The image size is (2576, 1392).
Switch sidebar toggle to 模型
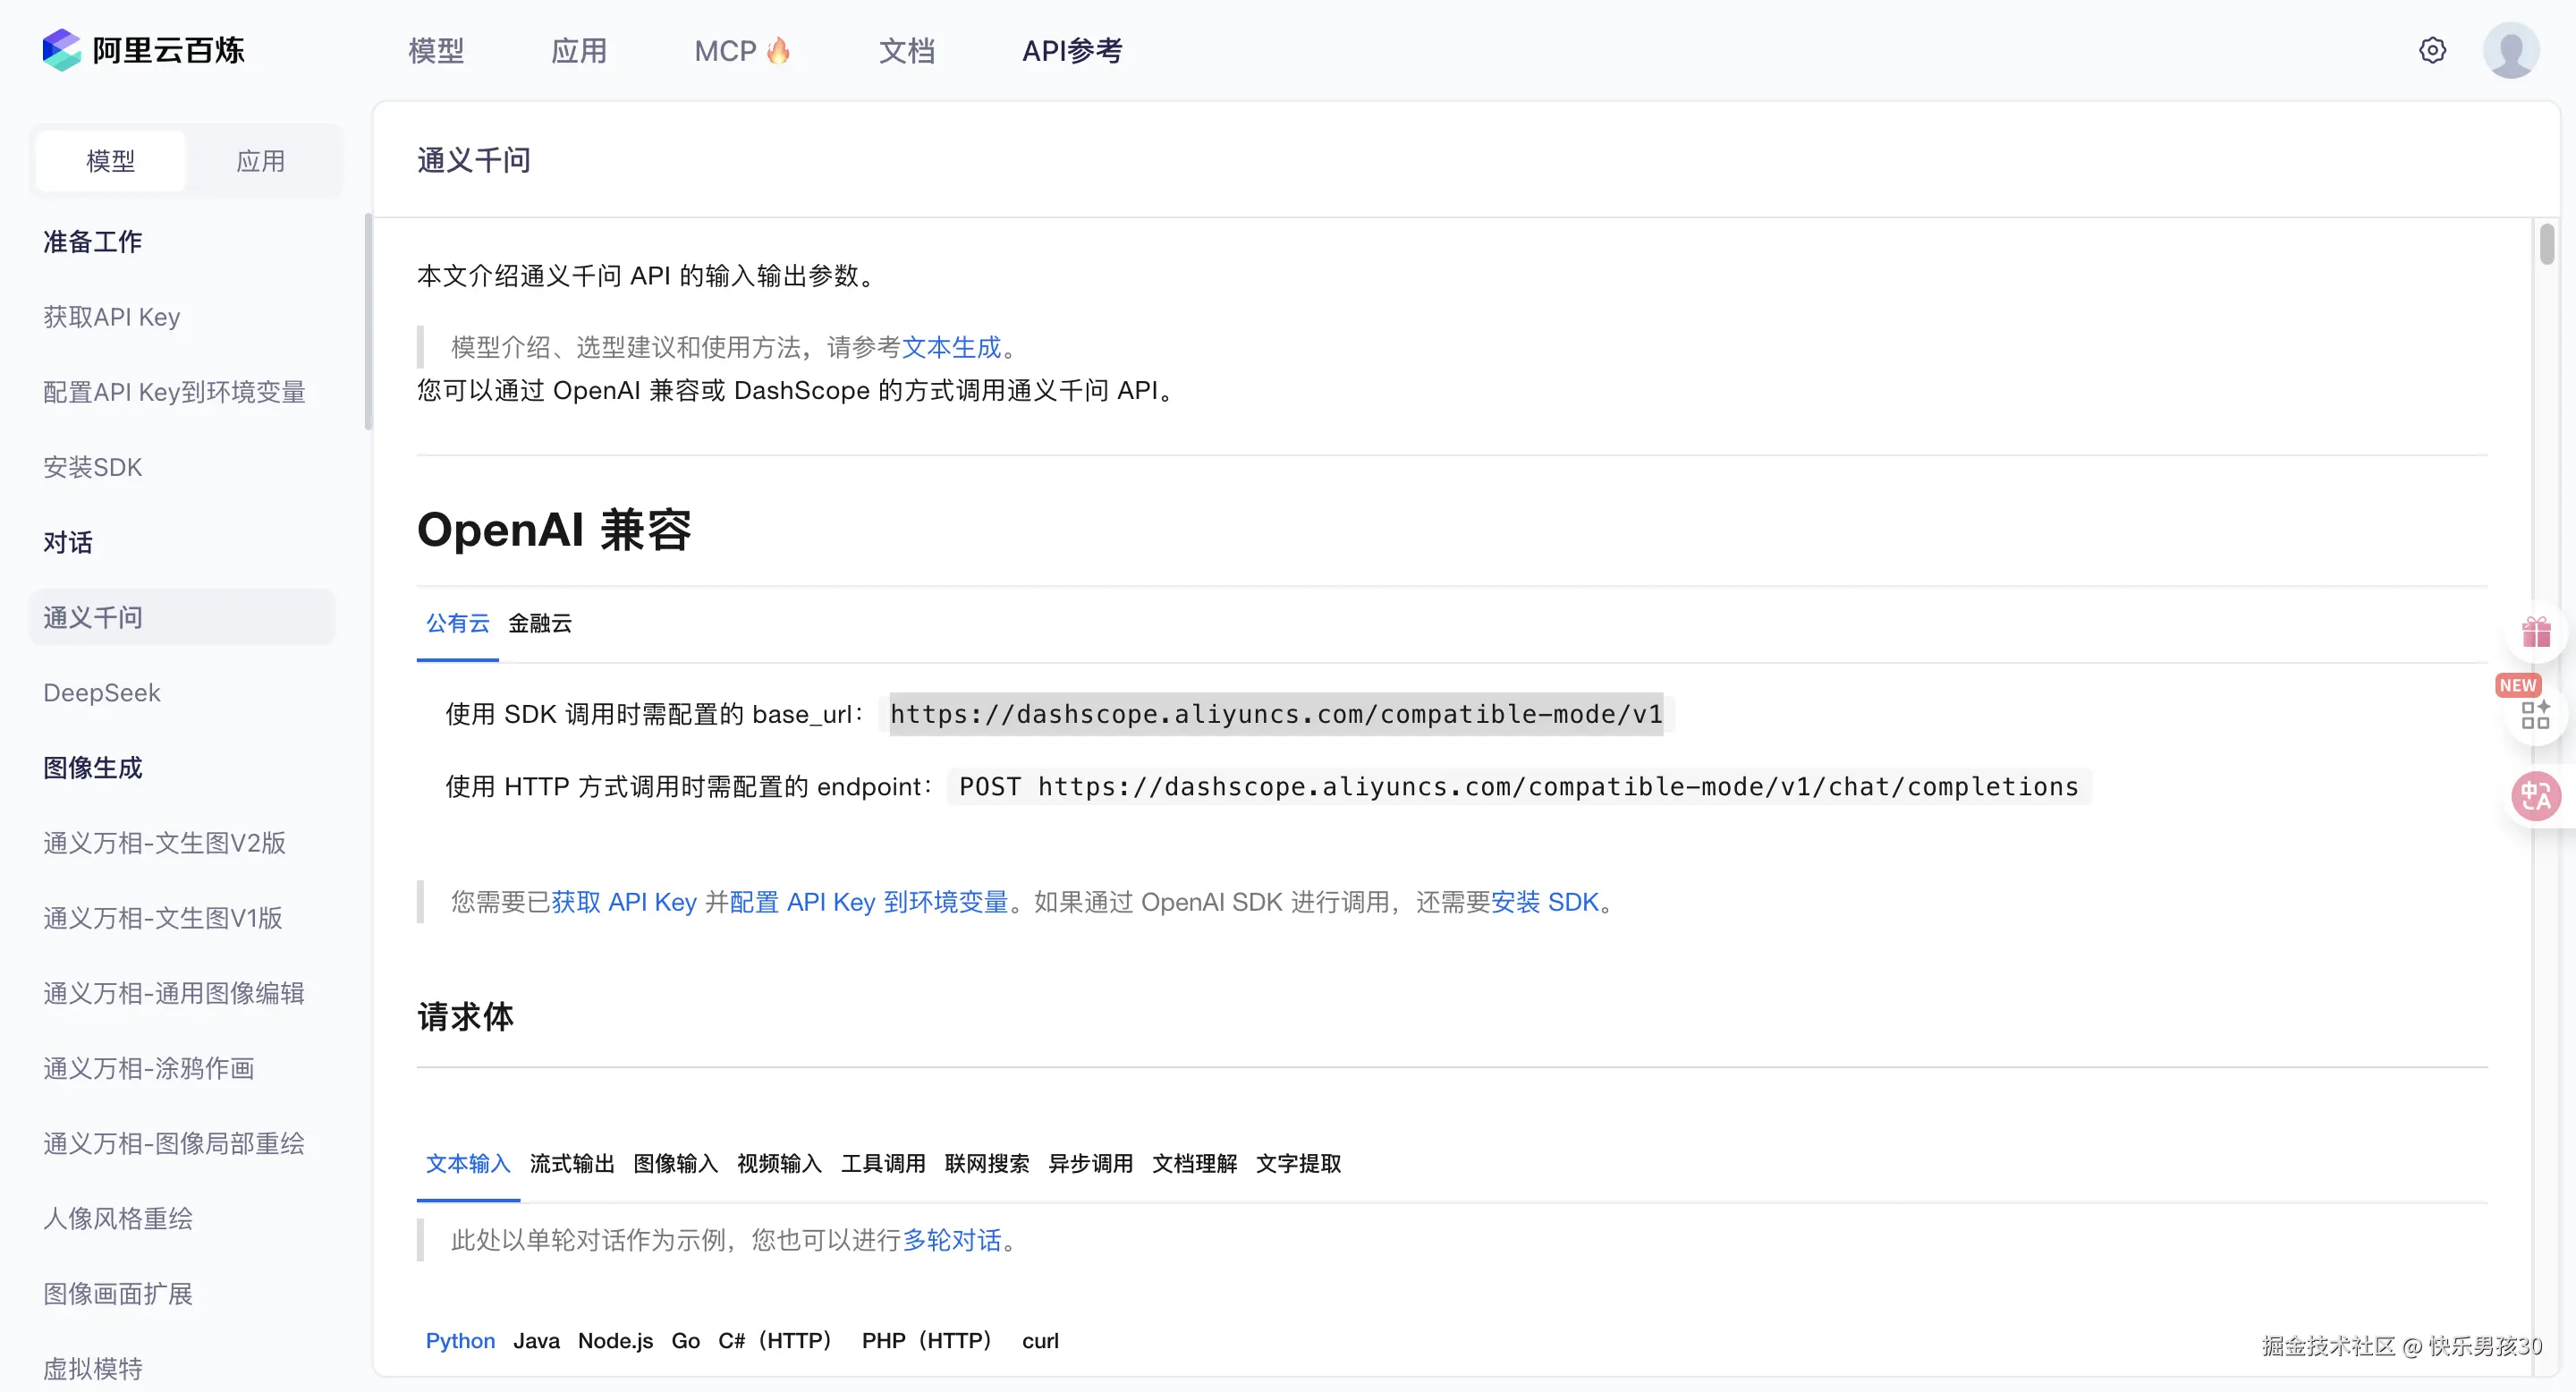(110, 161)
